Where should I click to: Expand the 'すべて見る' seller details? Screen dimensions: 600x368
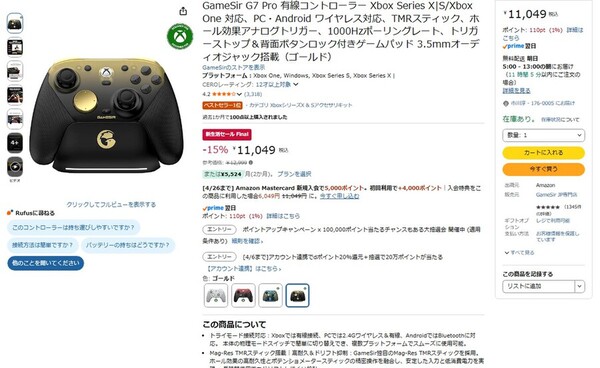519,253
